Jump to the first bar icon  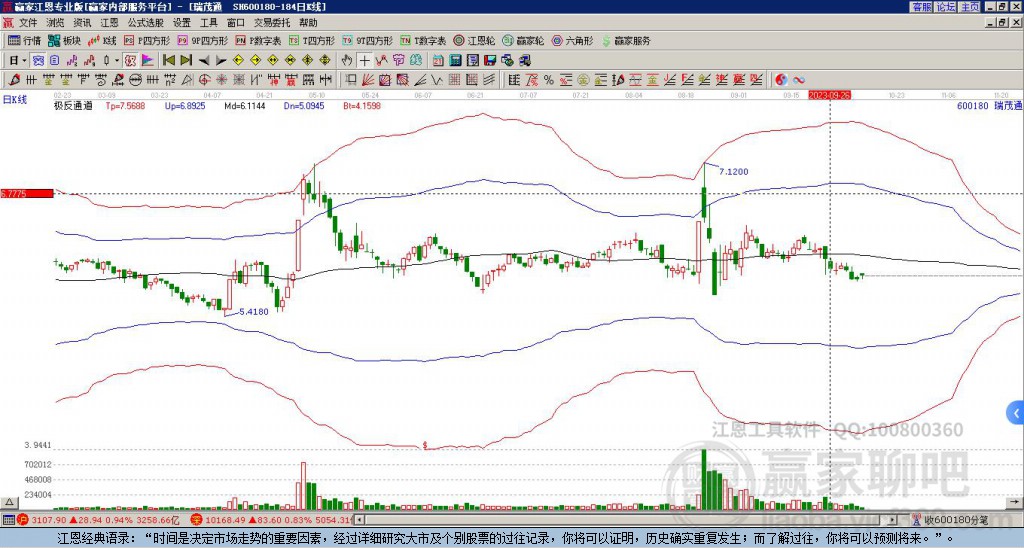point(168,61)
